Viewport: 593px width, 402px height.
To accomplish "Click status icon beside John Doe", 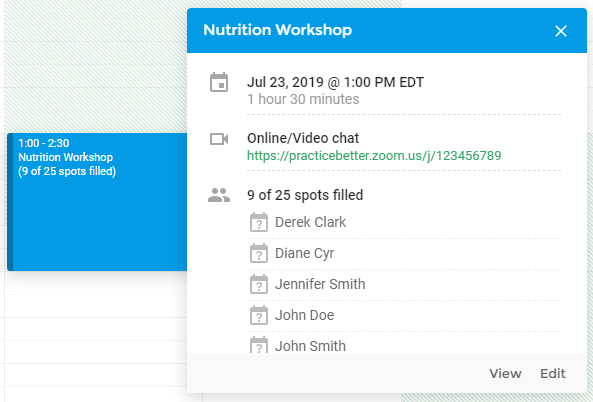I will pos(259,315).
